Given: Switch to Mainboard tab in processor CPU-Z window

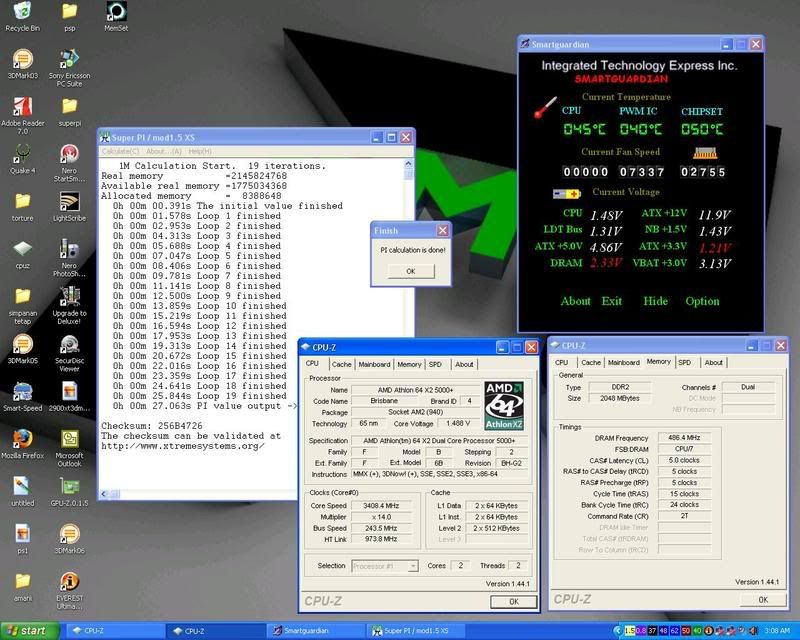Looking at the screenshot, I should point(374,364).
